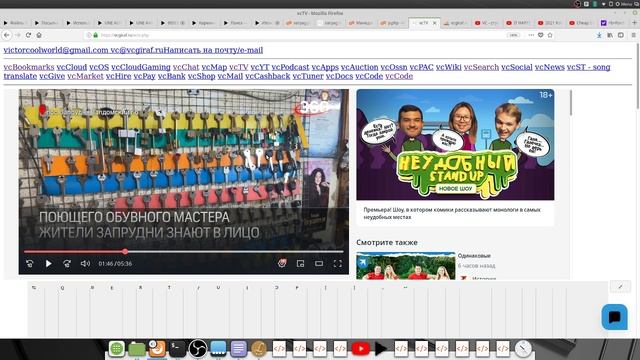Image resolution: width=640 pixels, height=360 pixels.
Task: Launch OBS Studio from the dock
Action: click(198, 349)
